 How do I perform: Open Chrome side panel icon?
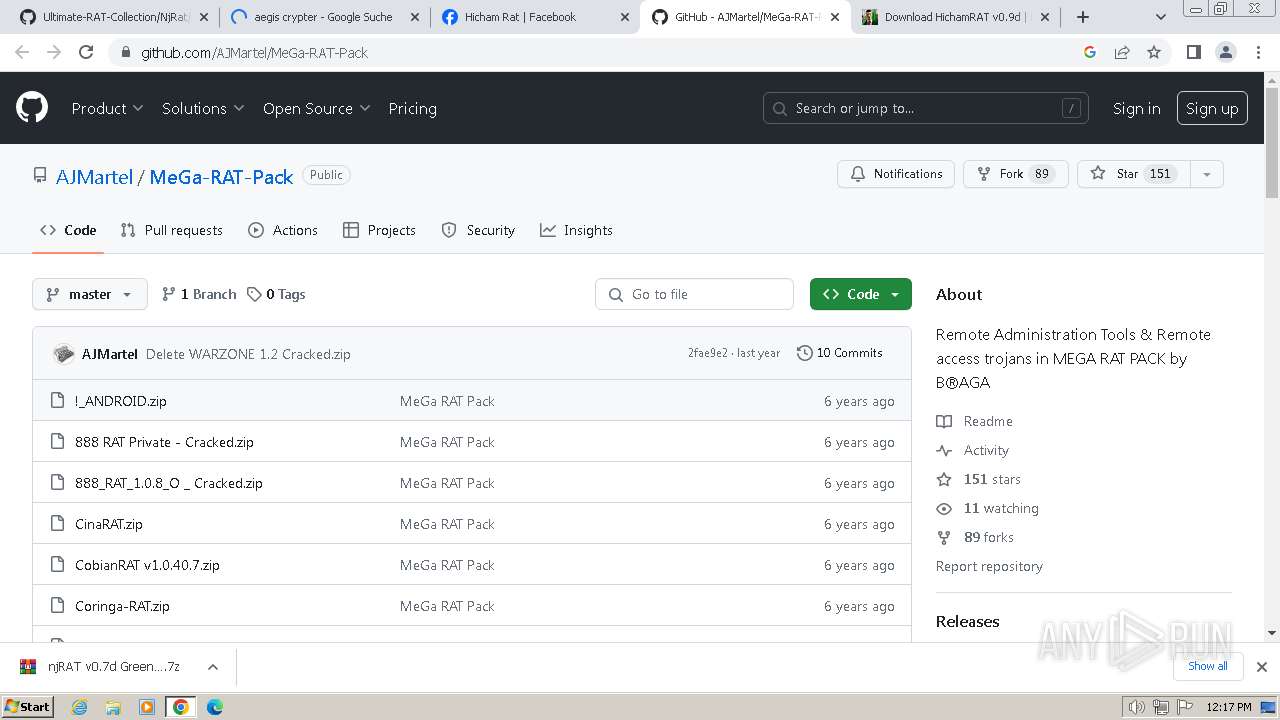coord(1193,52)
